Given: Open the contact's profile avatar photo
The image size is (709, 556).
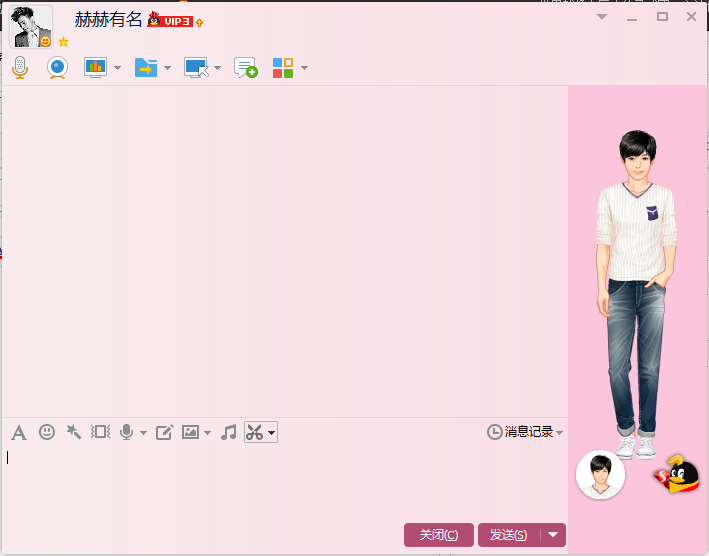Looking at the screenshot, I should pyautogui.click(x=31, y=27).
